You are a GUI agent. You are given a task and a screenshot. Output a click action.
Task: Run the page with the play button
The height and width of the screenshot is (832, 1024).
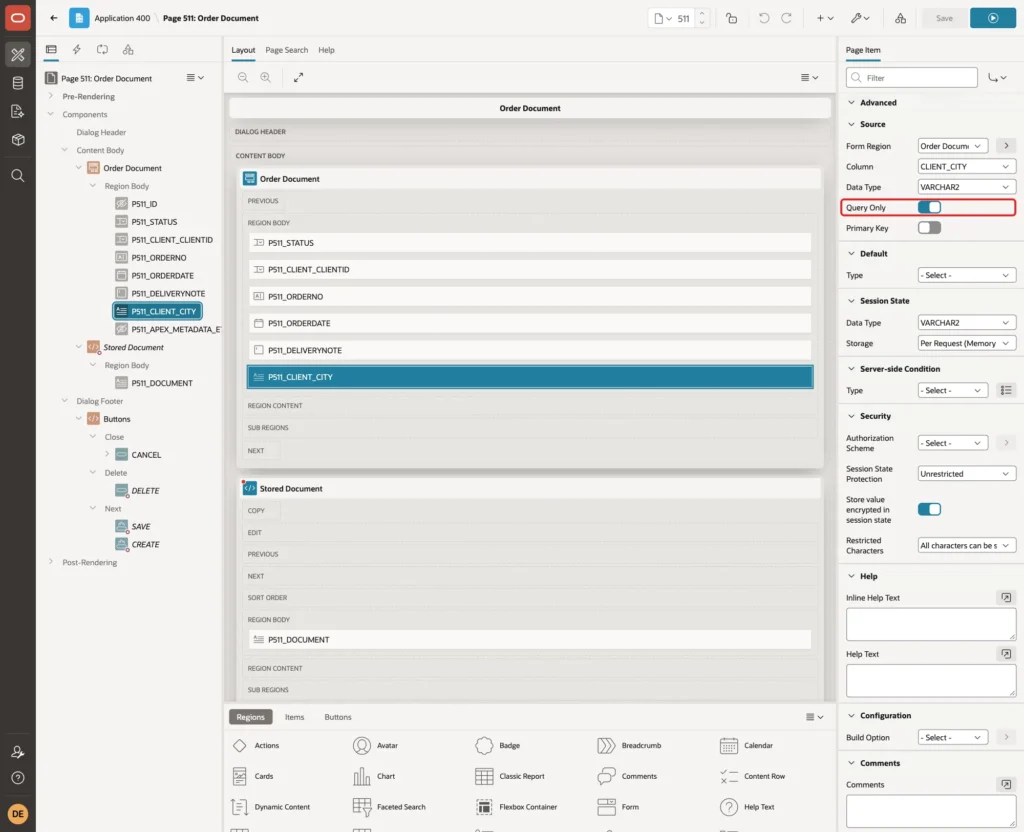click(993, 18)
